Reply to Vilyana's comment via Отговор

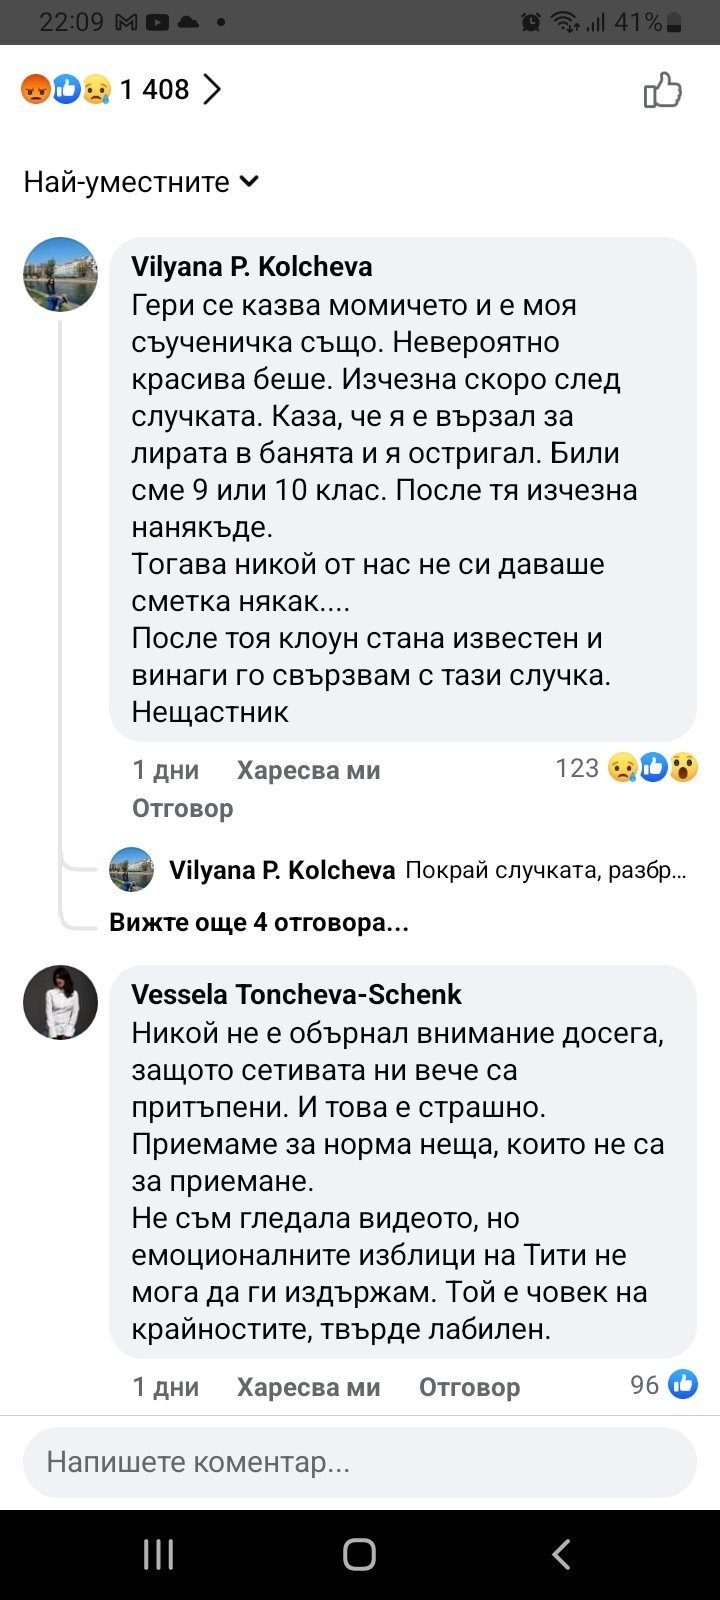pyautogui.click(x=182, y=808)
